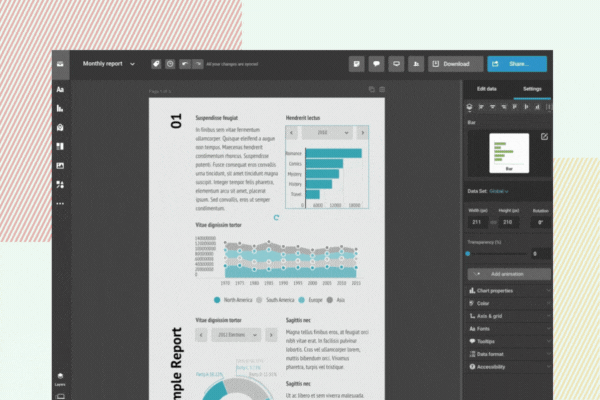Viewport: 600px width, 400px height.
Task: Switch to the Edit data tab
Action: tap(487, 89)
